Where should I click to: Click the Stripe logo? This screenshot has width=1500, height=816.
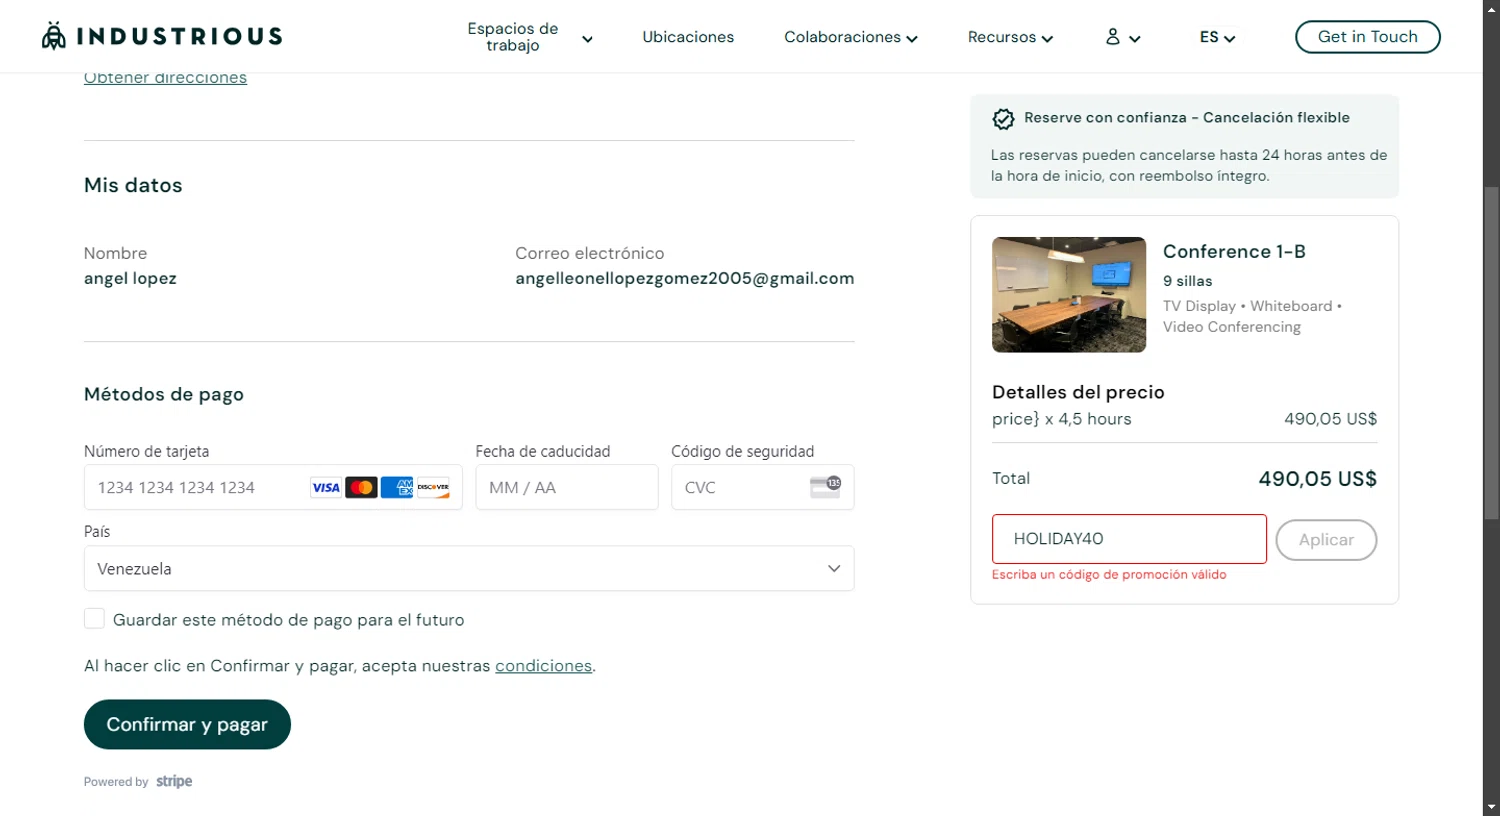[x=174, y=782]
